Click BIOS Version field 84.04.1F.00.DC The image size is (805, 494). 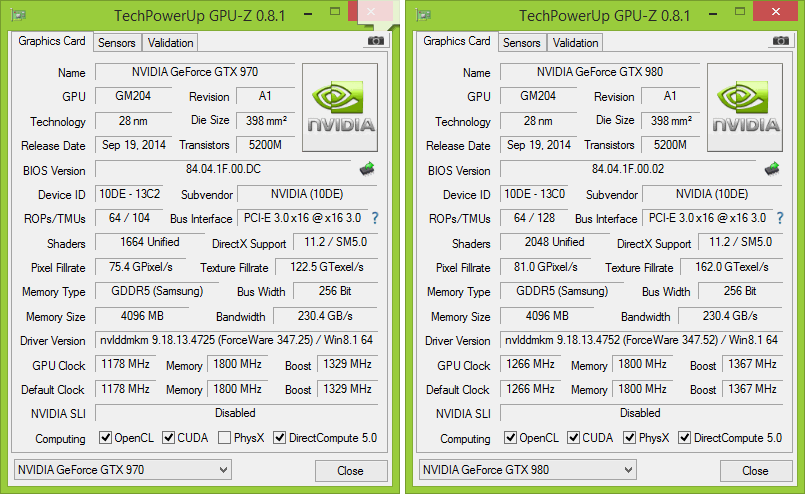[223, 169]
